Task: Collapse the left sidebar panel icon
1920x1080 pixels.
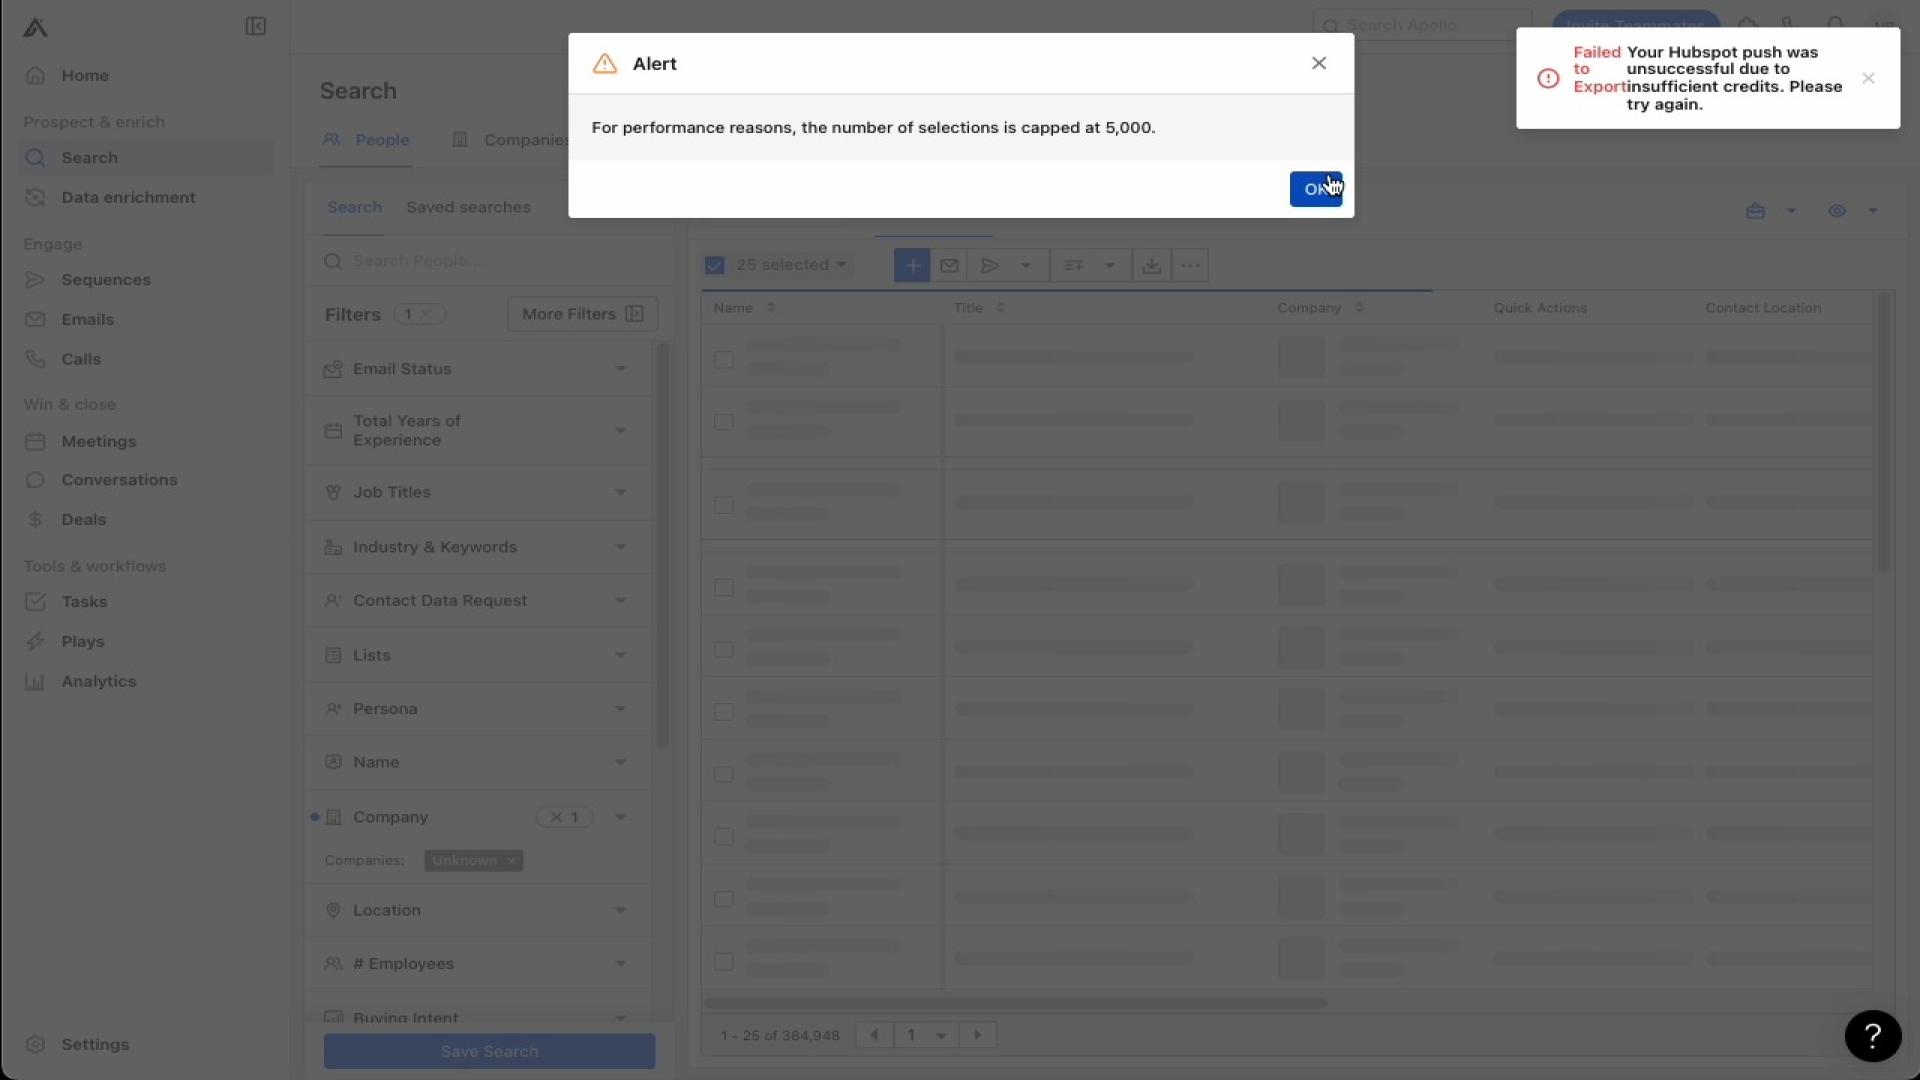Action: click(255, 26)
